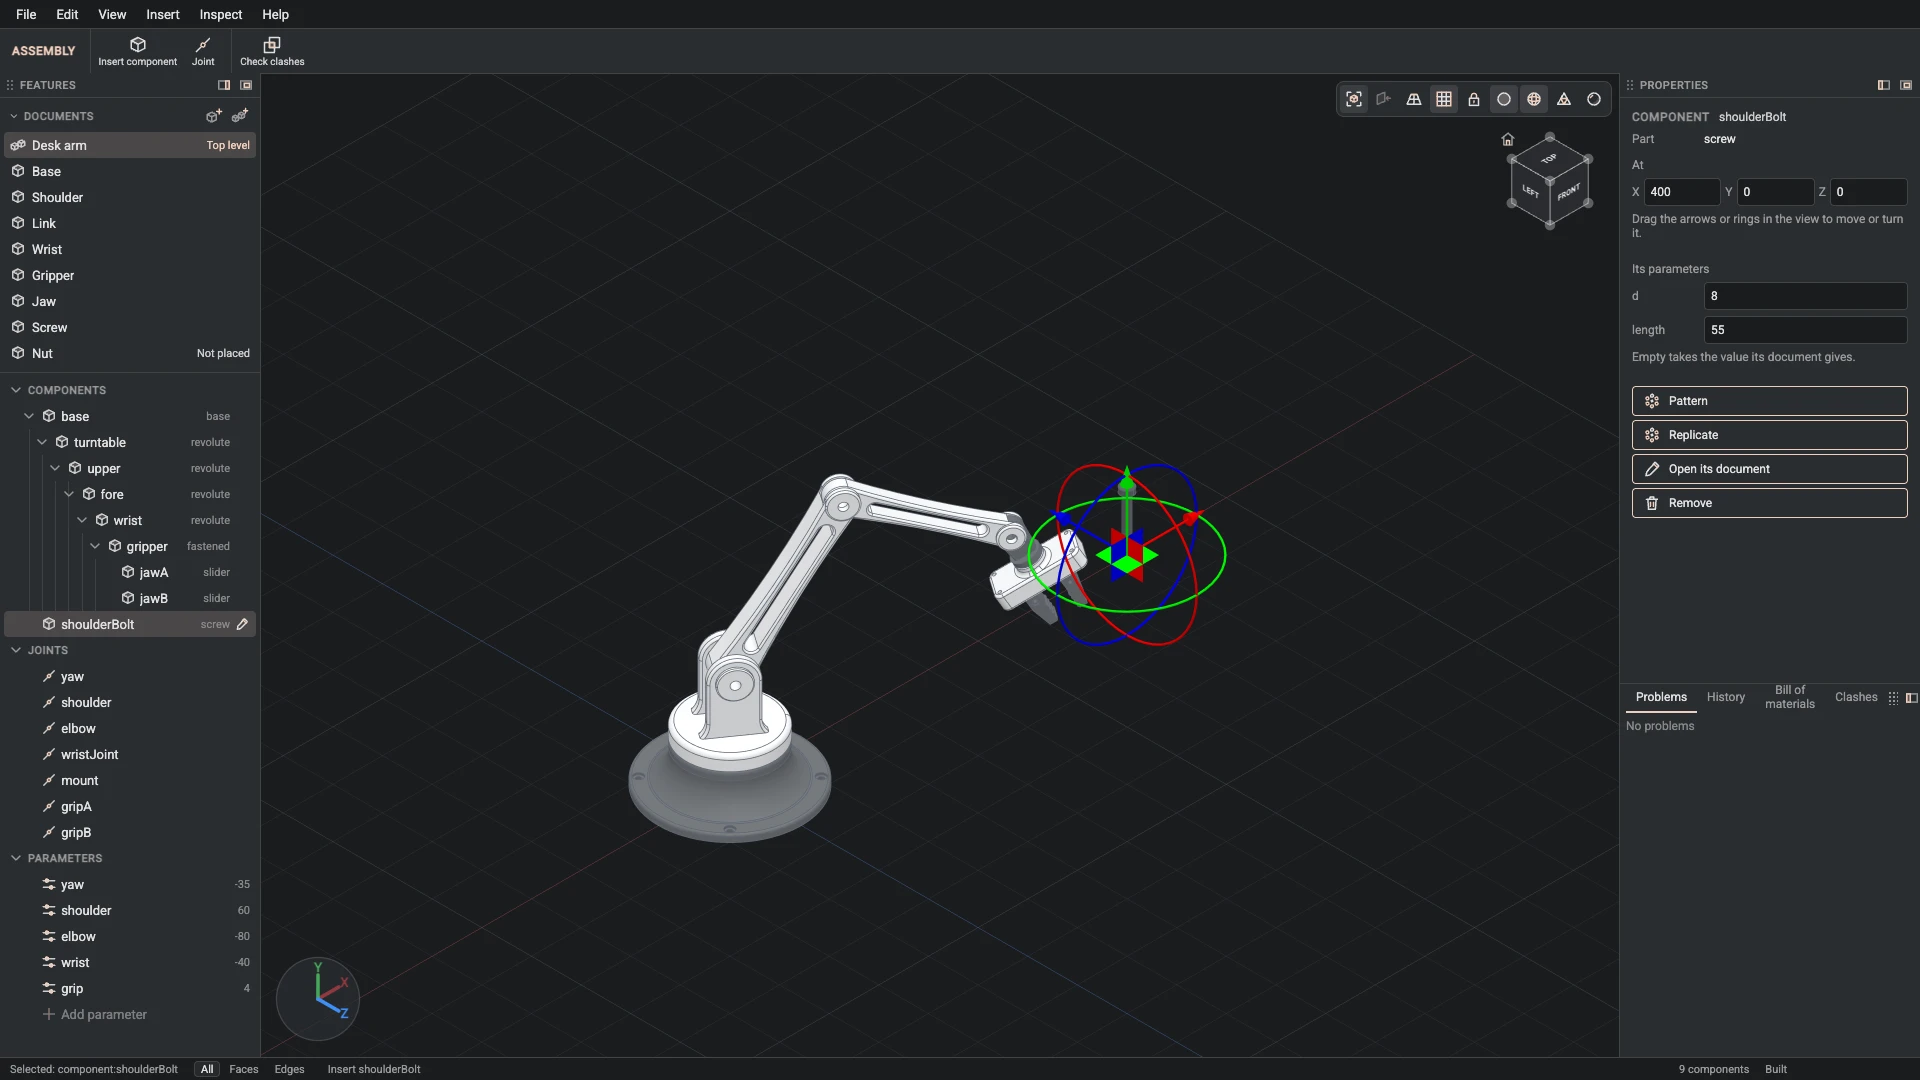Collapse the gripper component node
This screenshot has width=1920, height=1080.
pyautogui.click(x=95, y=546)
